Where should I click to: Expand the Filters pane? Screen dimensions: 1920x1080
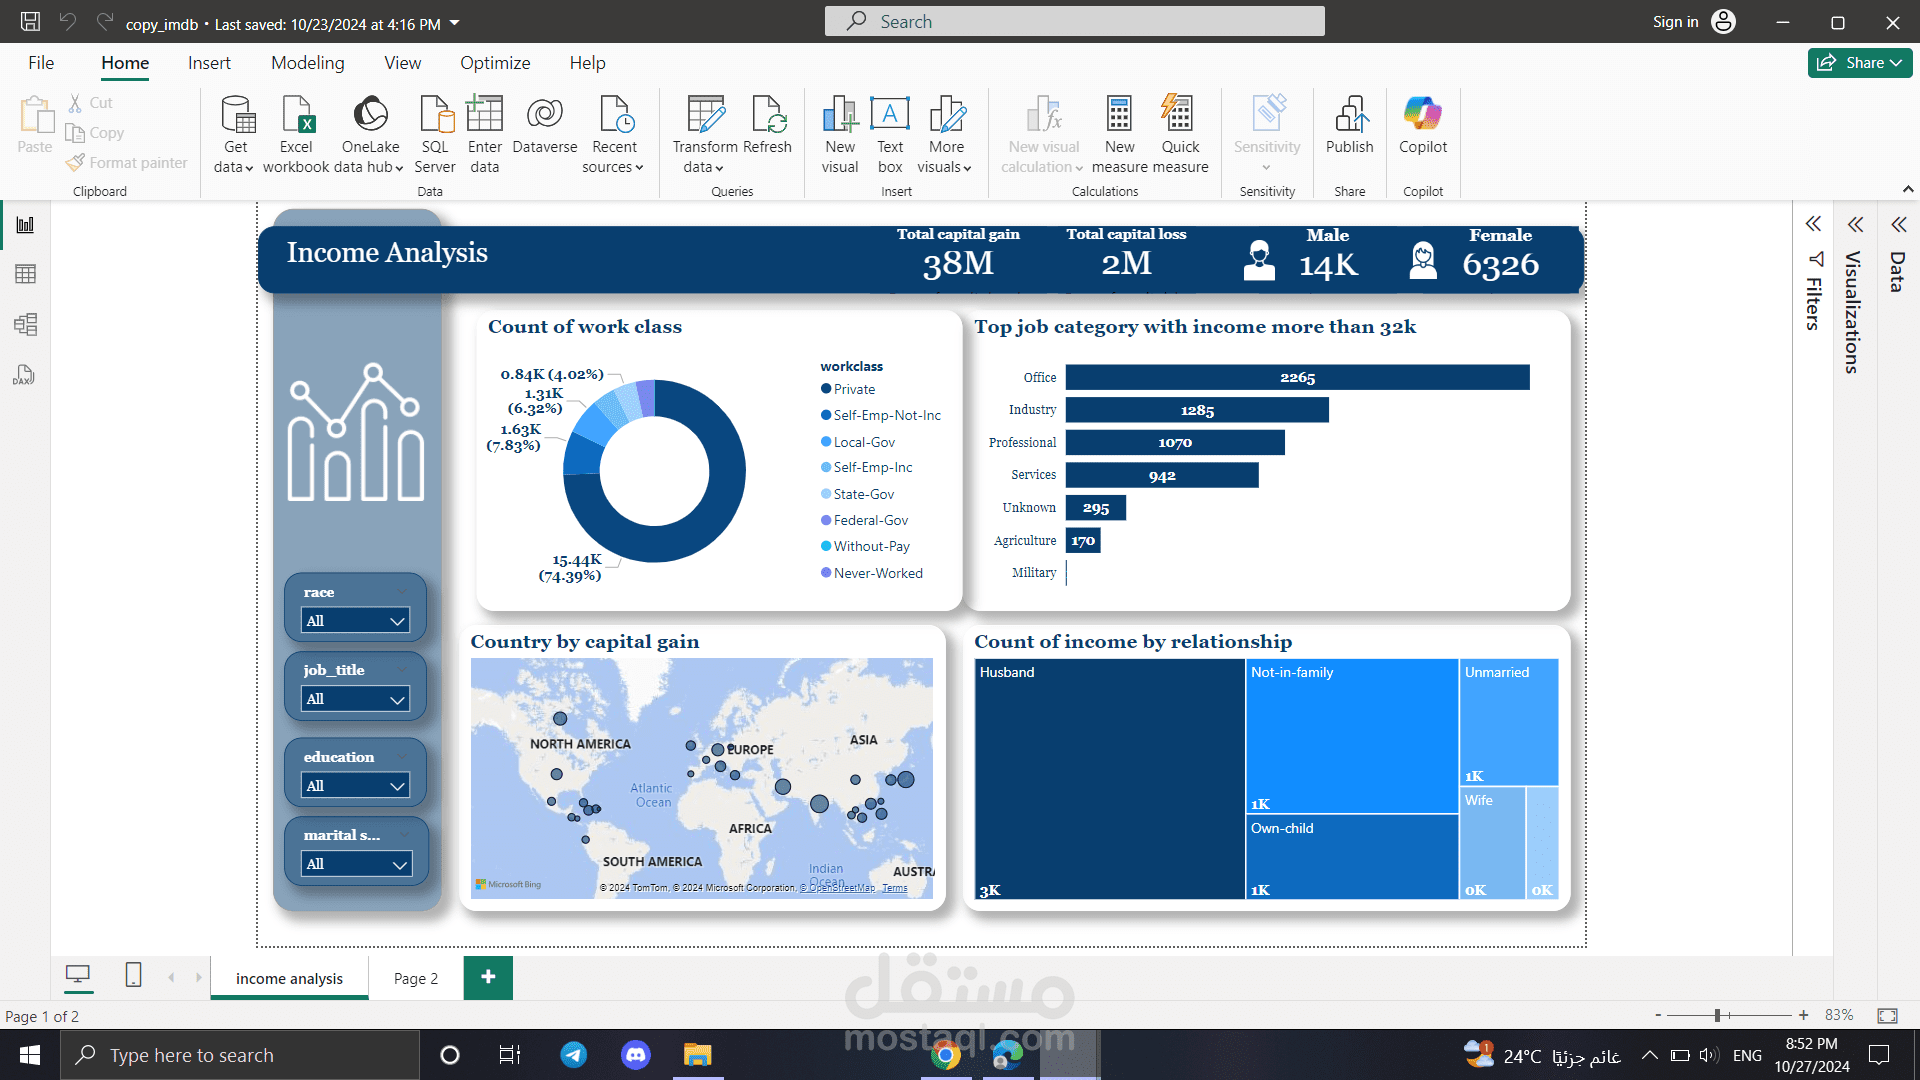click(1813, 225)
